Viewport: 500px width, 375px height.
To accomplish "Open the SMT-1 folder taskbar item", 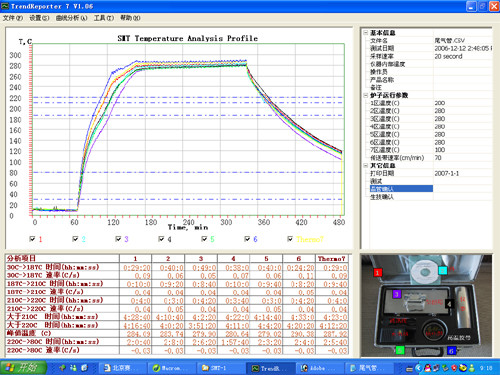I will (215, 368).
